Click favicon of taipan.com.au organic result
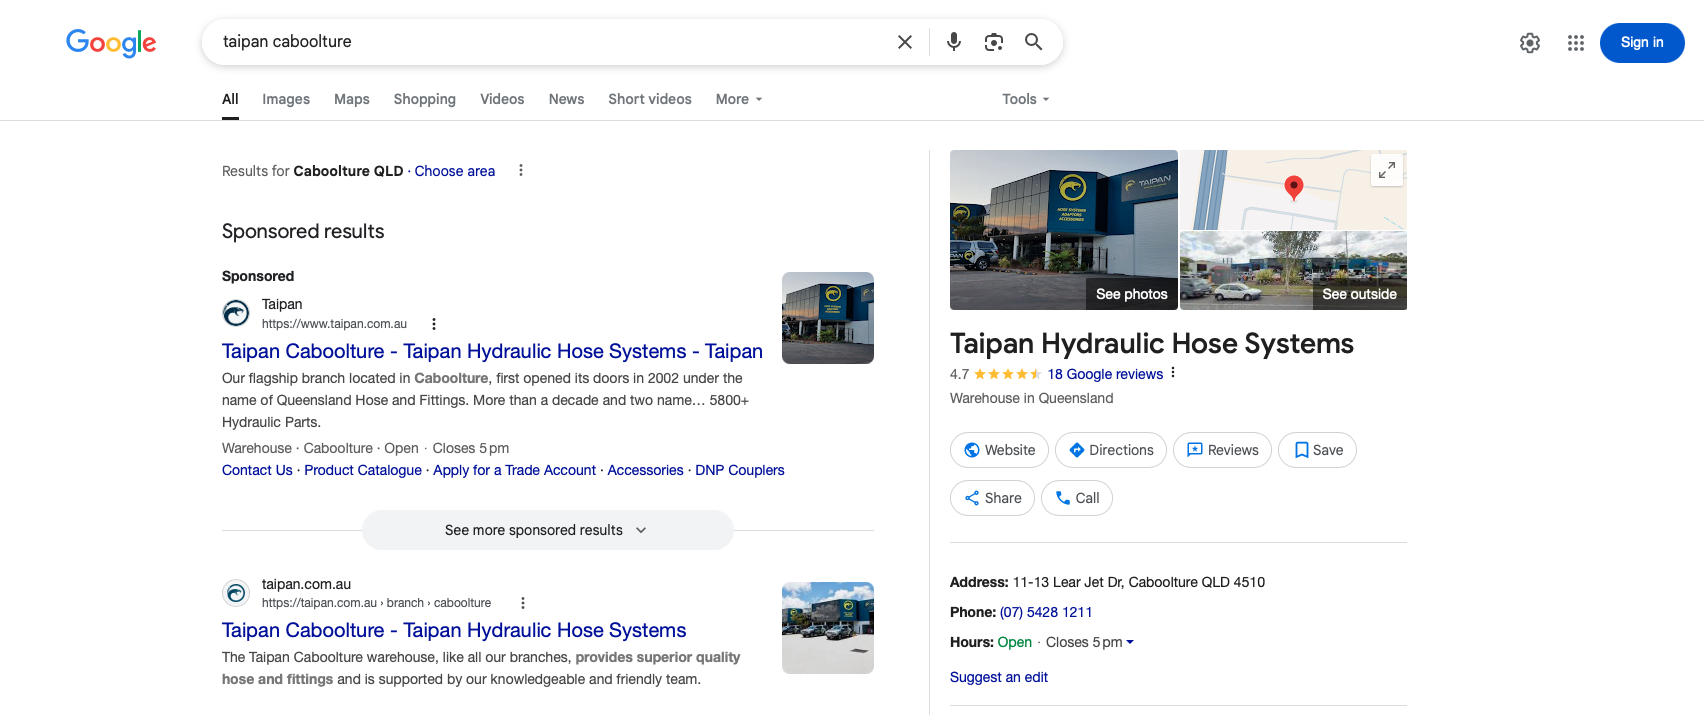 pyautogui.click(x=236, y=593)
